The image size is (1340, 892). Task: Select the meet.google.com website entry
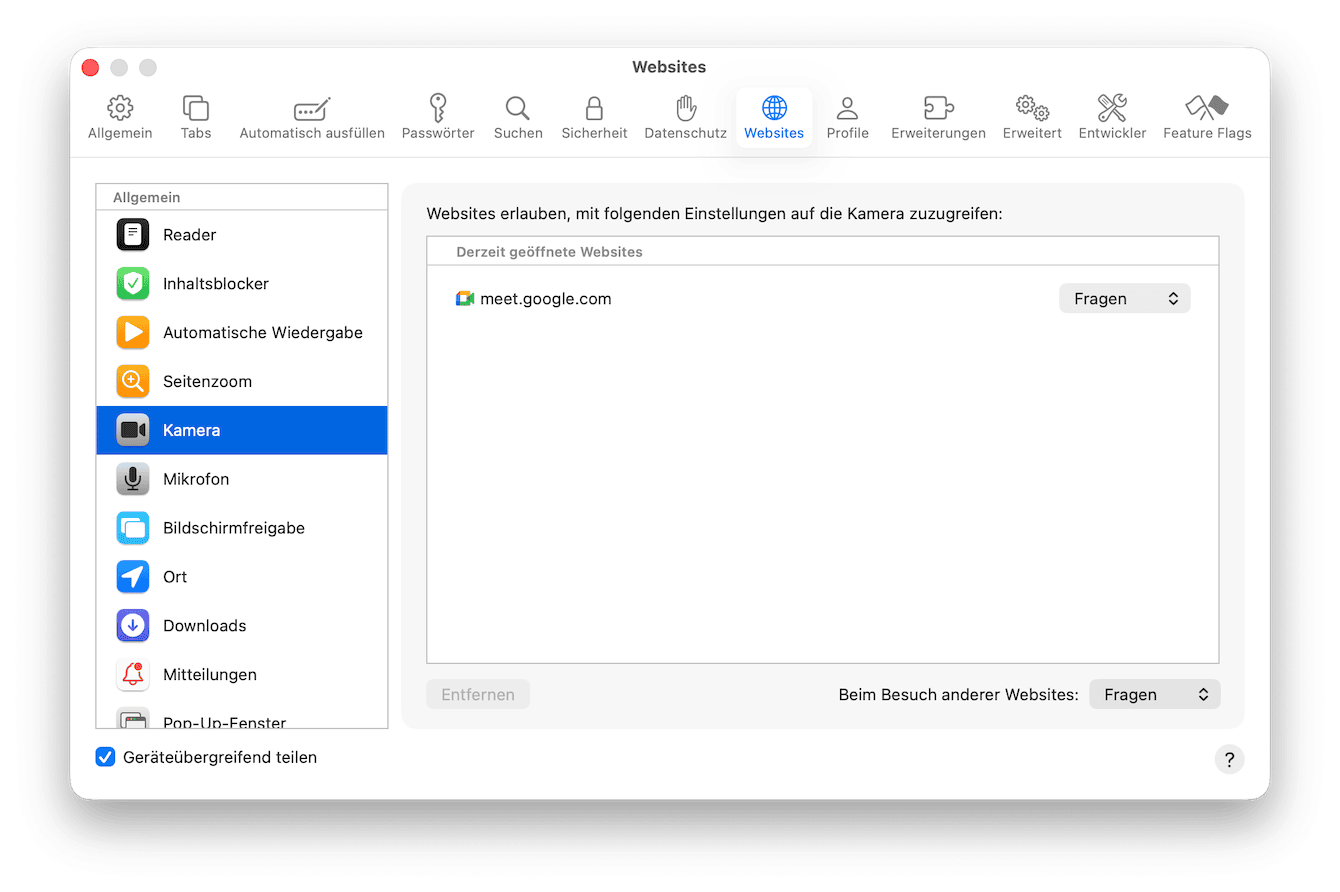click(x=545, y=297)
